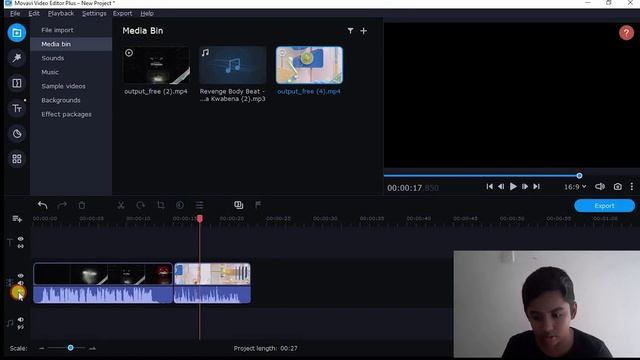640x360 pixels.
Task: Open the Transitions panel icon
Action: [17, 83]
